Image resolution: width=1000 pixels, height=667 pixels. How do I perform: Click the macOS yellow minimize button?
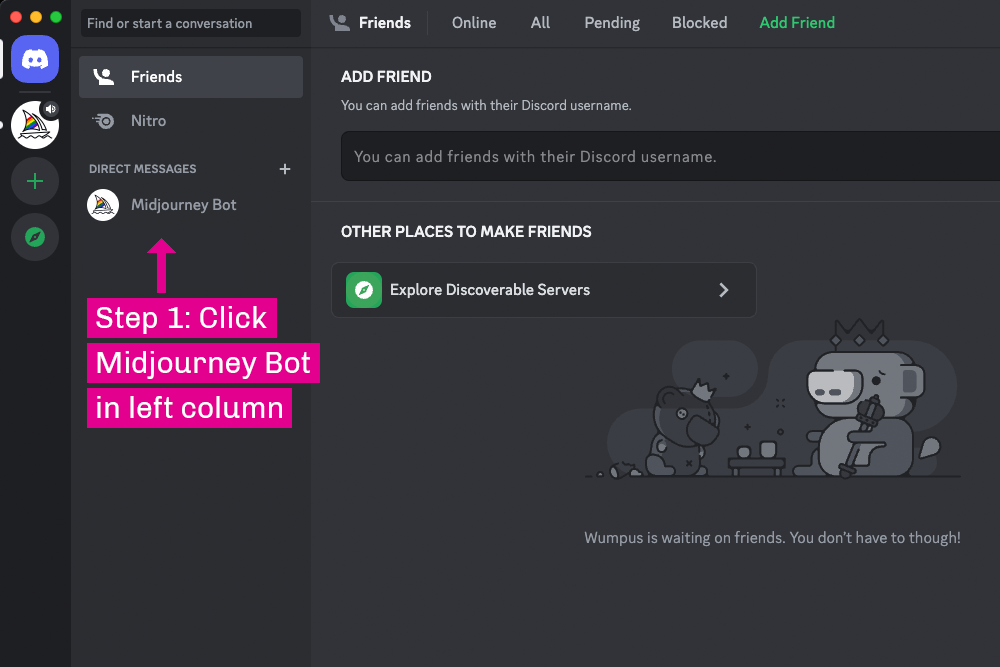pyautogui.click(x=36, y=17)
